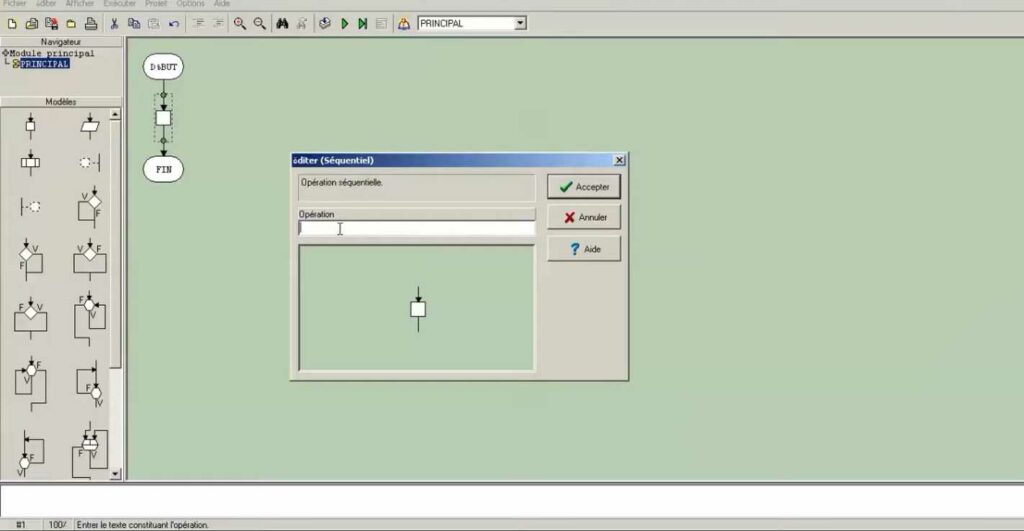This screenshot has width=1024, height=531.
Task: Select the simple conditional model with V above F
Action: pyautogui.click(x=90, y=207)
